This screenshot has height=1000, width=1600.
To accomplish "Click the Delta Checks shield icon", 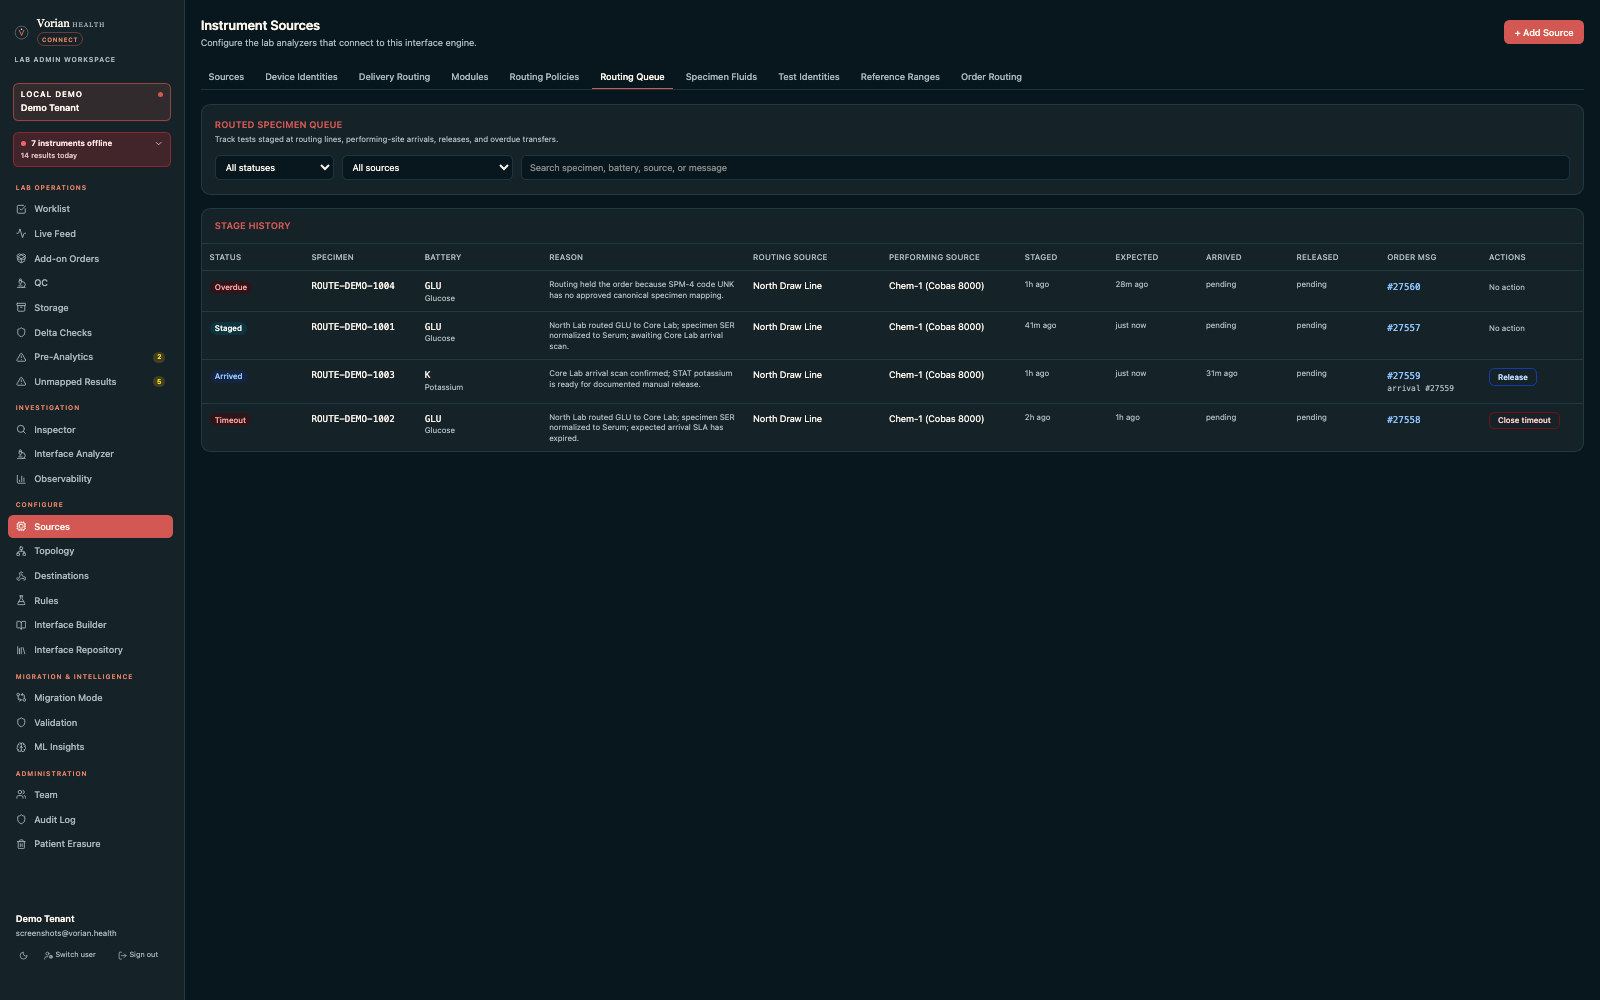I will 21,333.
